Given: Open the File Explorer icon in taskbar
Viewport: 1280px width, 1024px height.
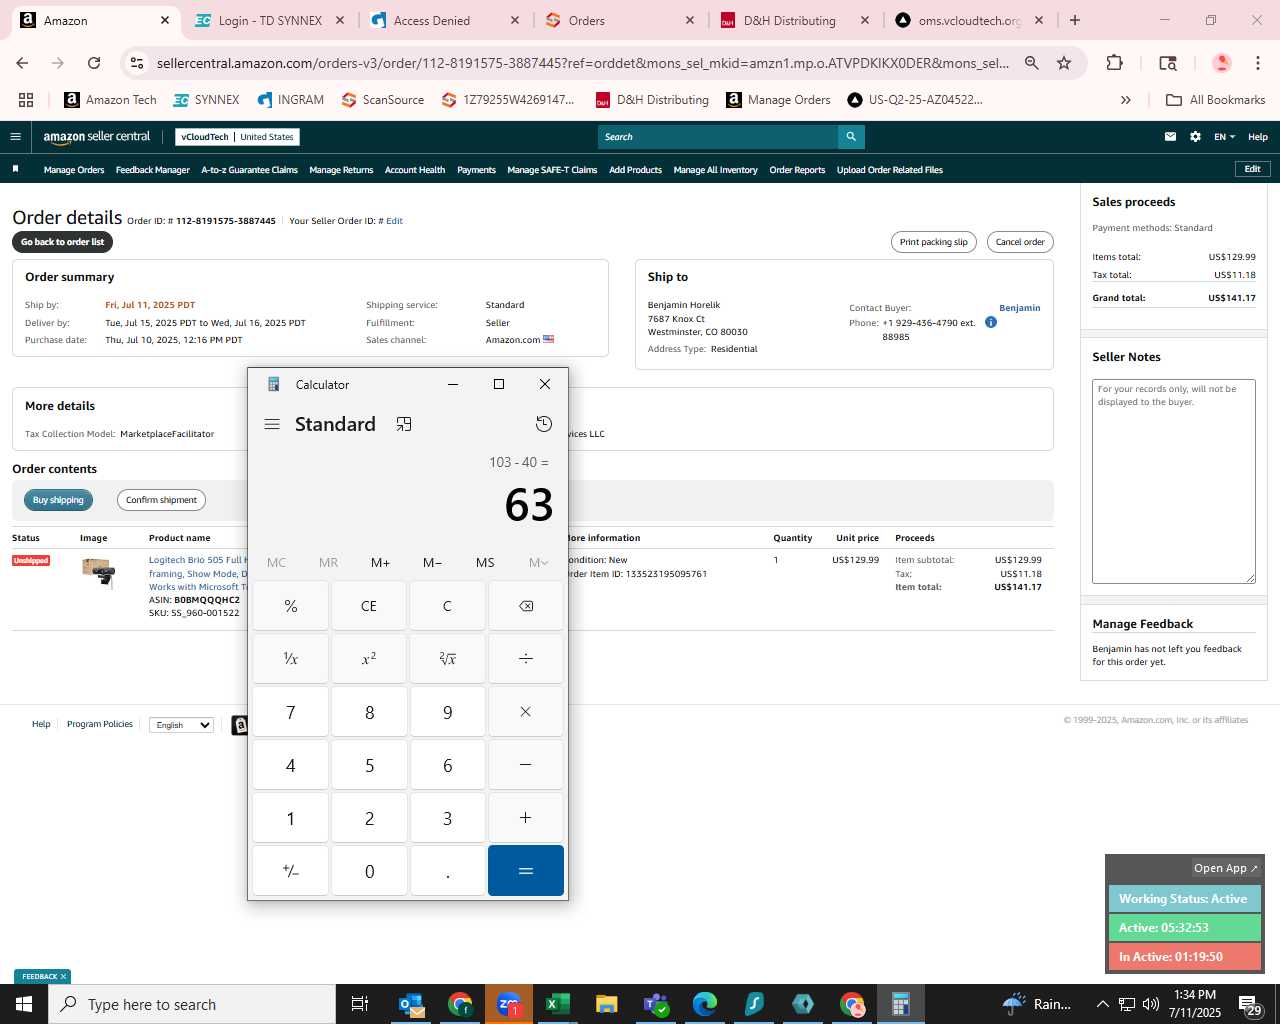Looking at the screenshot, I should pos(606,1004).
